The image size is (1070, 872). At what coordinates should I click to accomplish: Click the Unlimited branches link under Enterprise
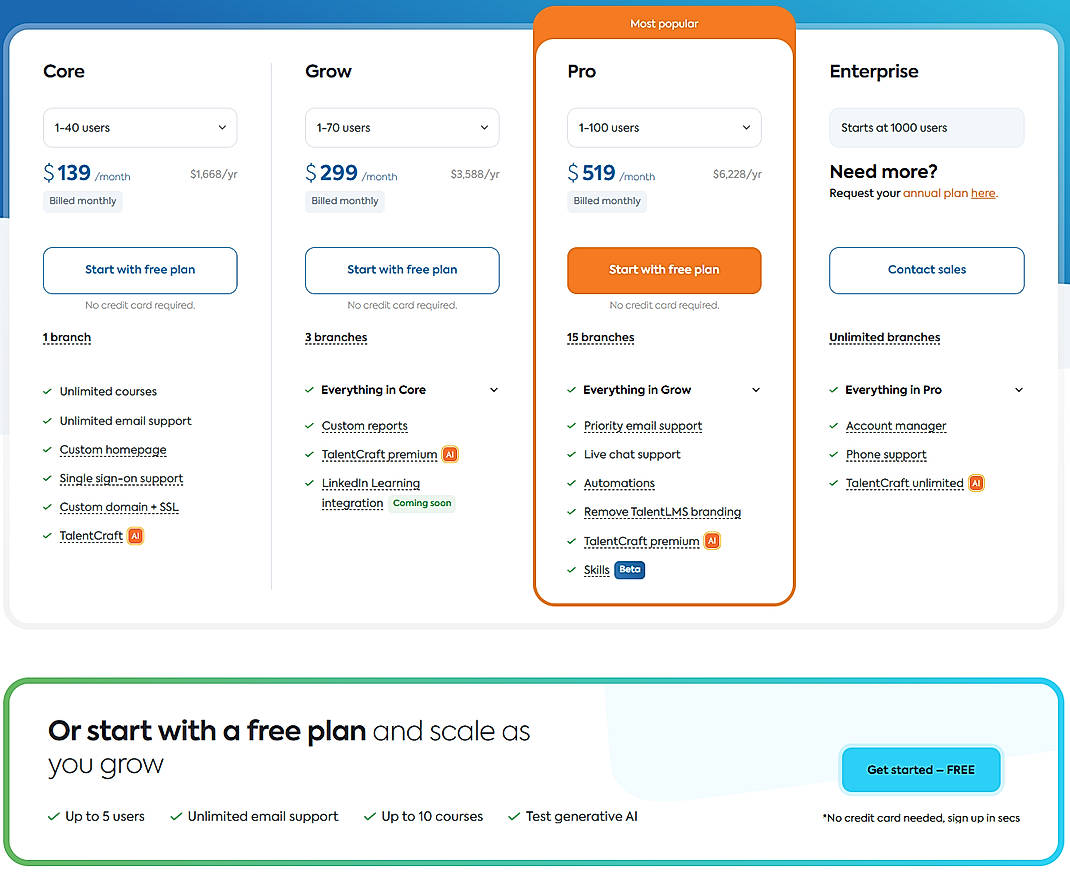884,337
